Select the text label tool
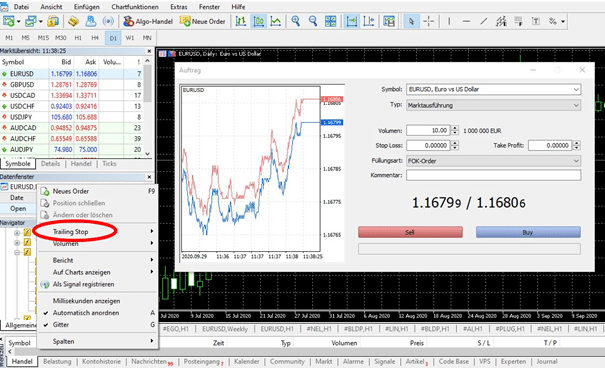The height and width of the screenshot is (368, 605). point(536,21)
